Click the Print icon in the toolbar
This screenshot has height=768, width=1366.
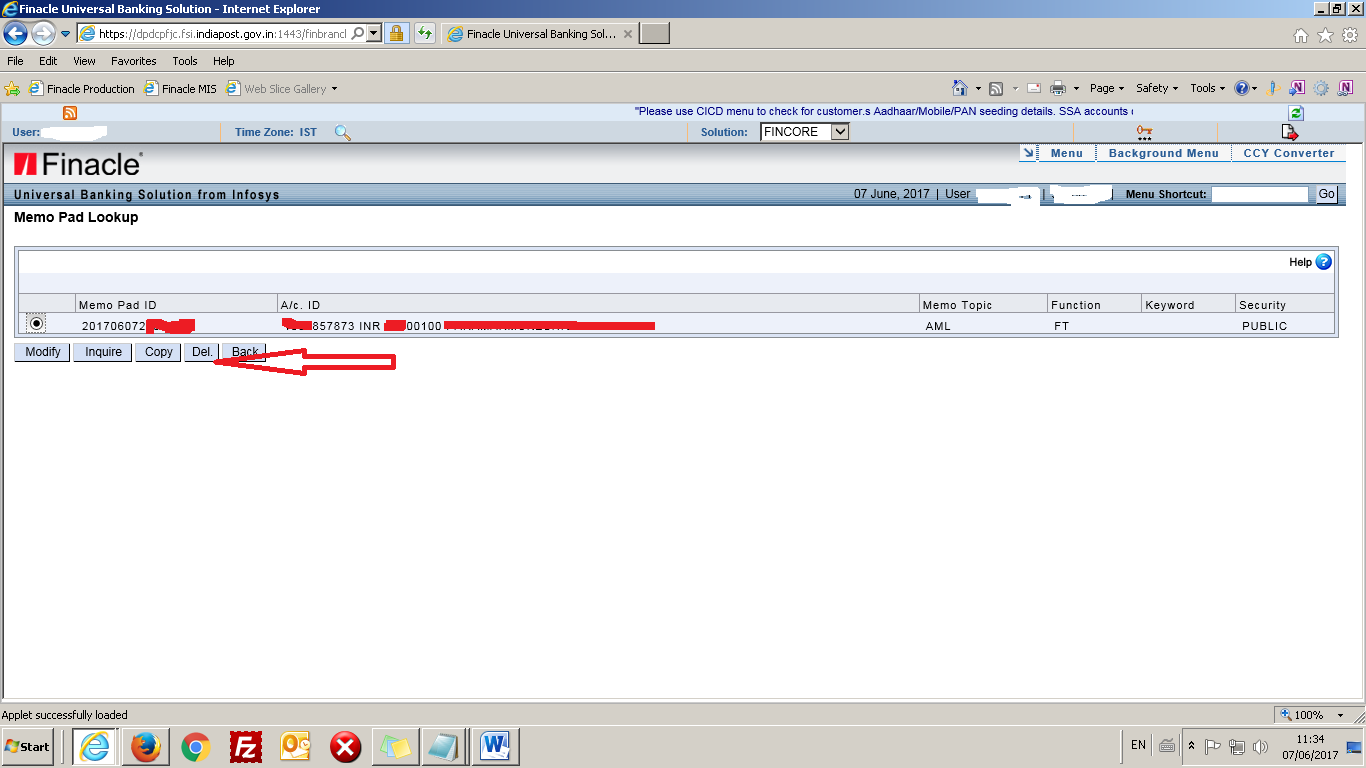[x=1057, y=88]
